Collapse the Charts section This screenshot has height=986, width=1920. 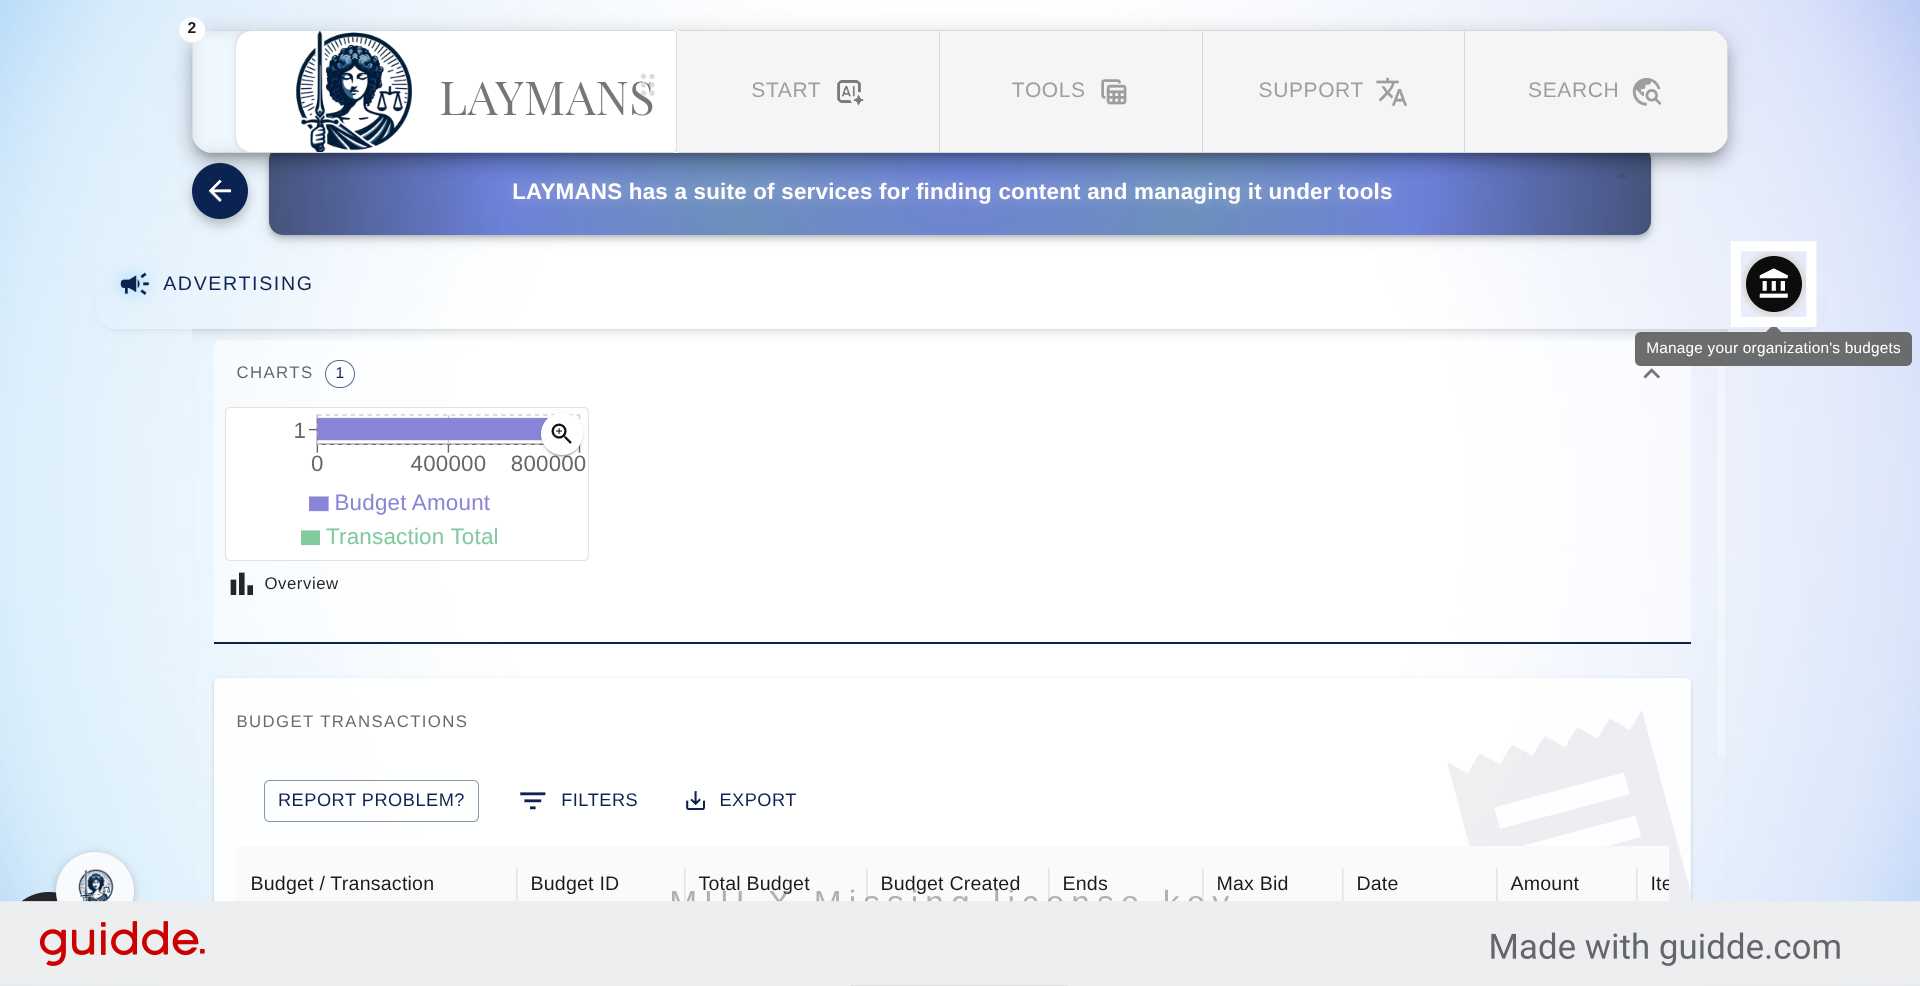[1652, 374]
